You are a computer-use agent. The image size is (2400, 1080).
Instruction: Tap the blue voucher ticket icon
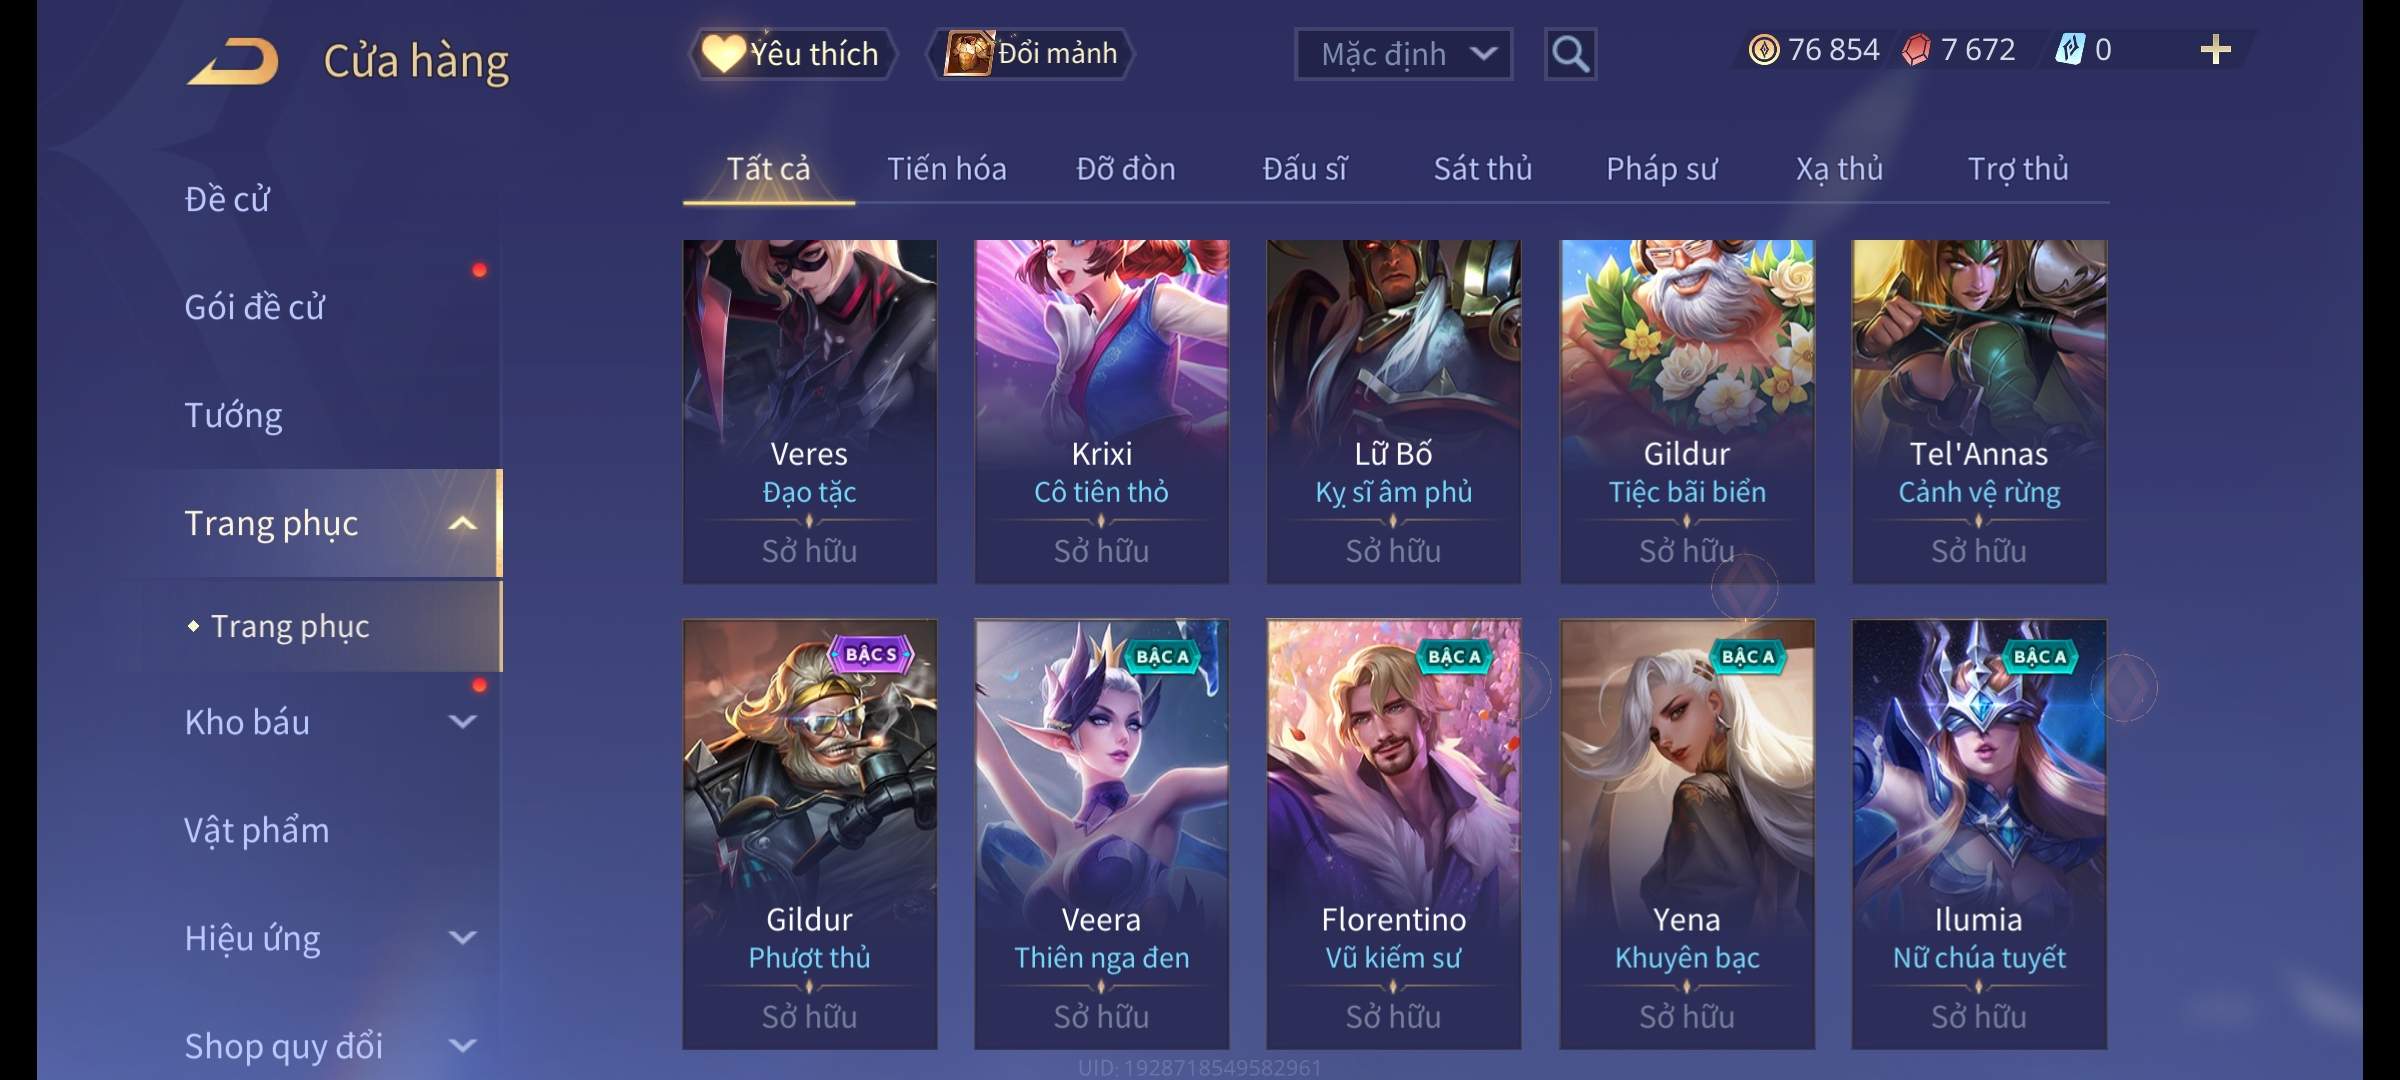pos(2069,50)
